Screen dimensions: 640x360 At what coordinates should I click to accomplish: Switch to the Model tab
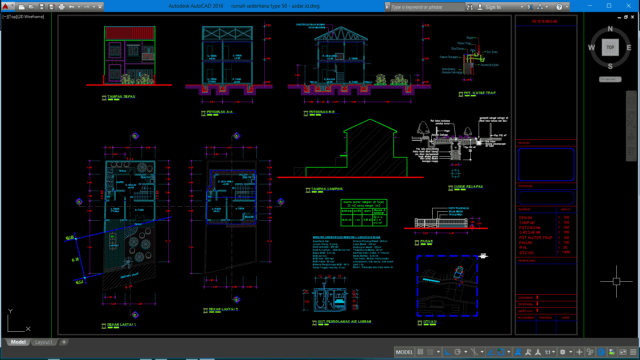tap(18, 342)
